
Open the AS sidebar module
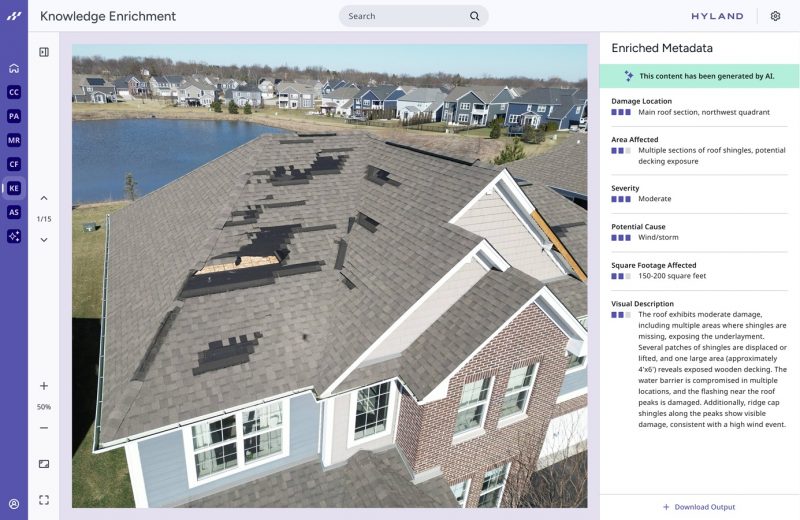pos(14,212)
